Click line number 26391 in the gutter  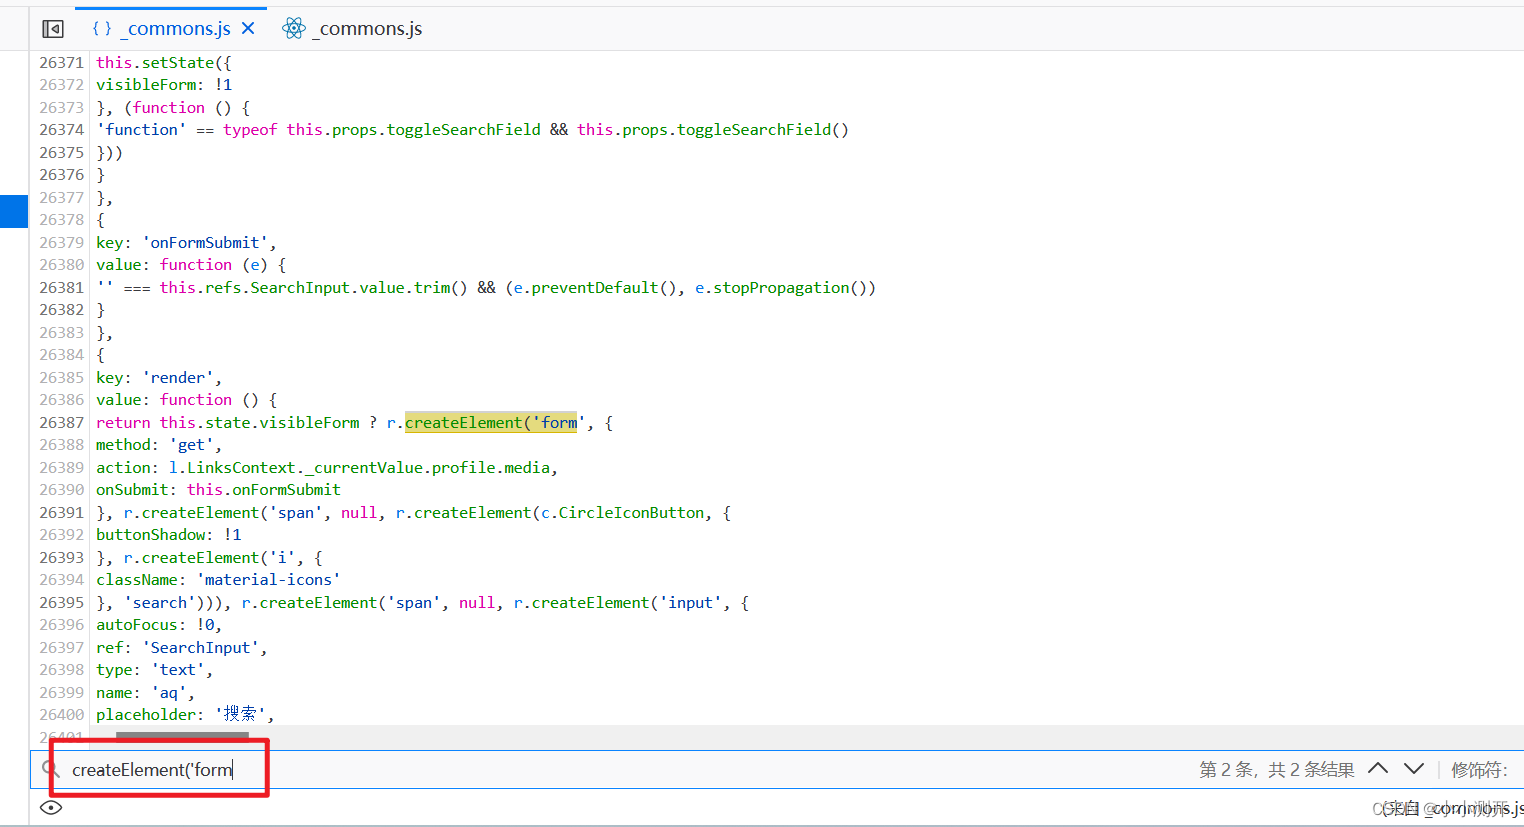tap(62, 512)
